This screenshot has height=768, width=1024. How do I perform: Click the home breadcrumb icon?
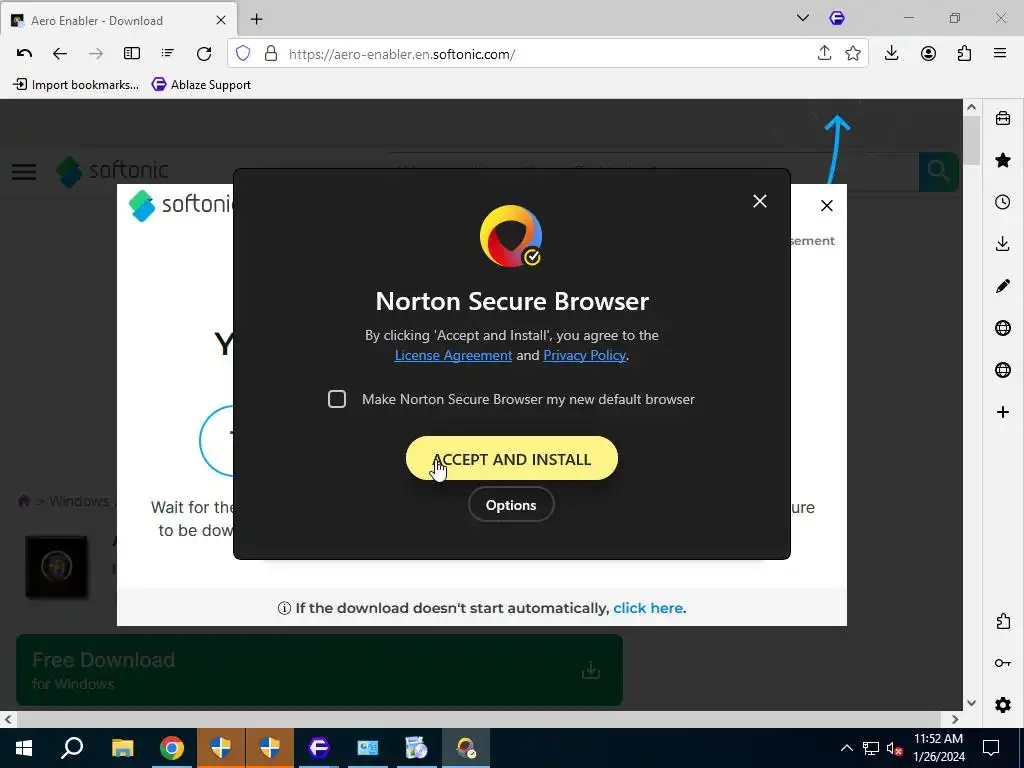[24, 500]
